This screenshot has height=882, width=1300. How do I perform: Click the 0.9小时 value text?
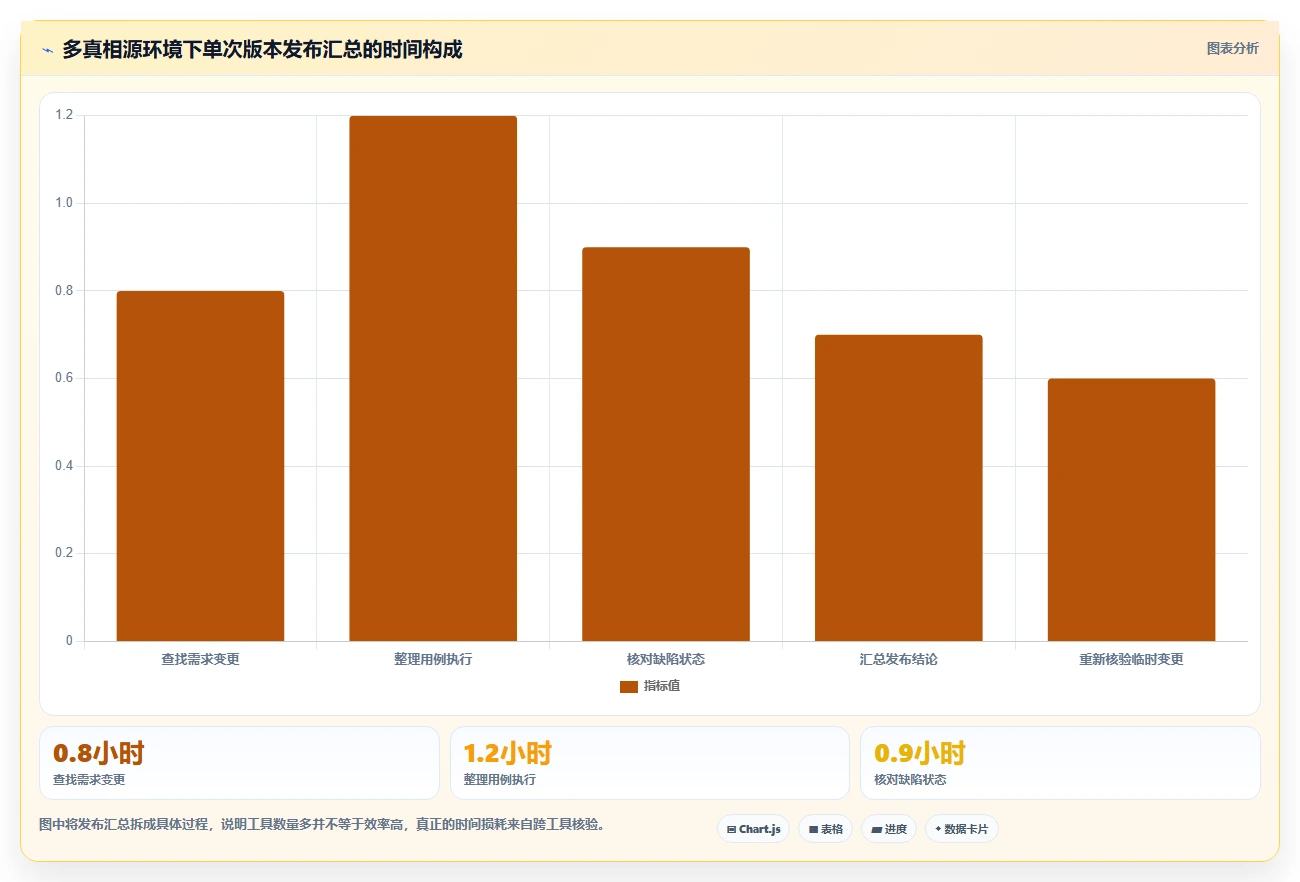click(x=920, y=753)
